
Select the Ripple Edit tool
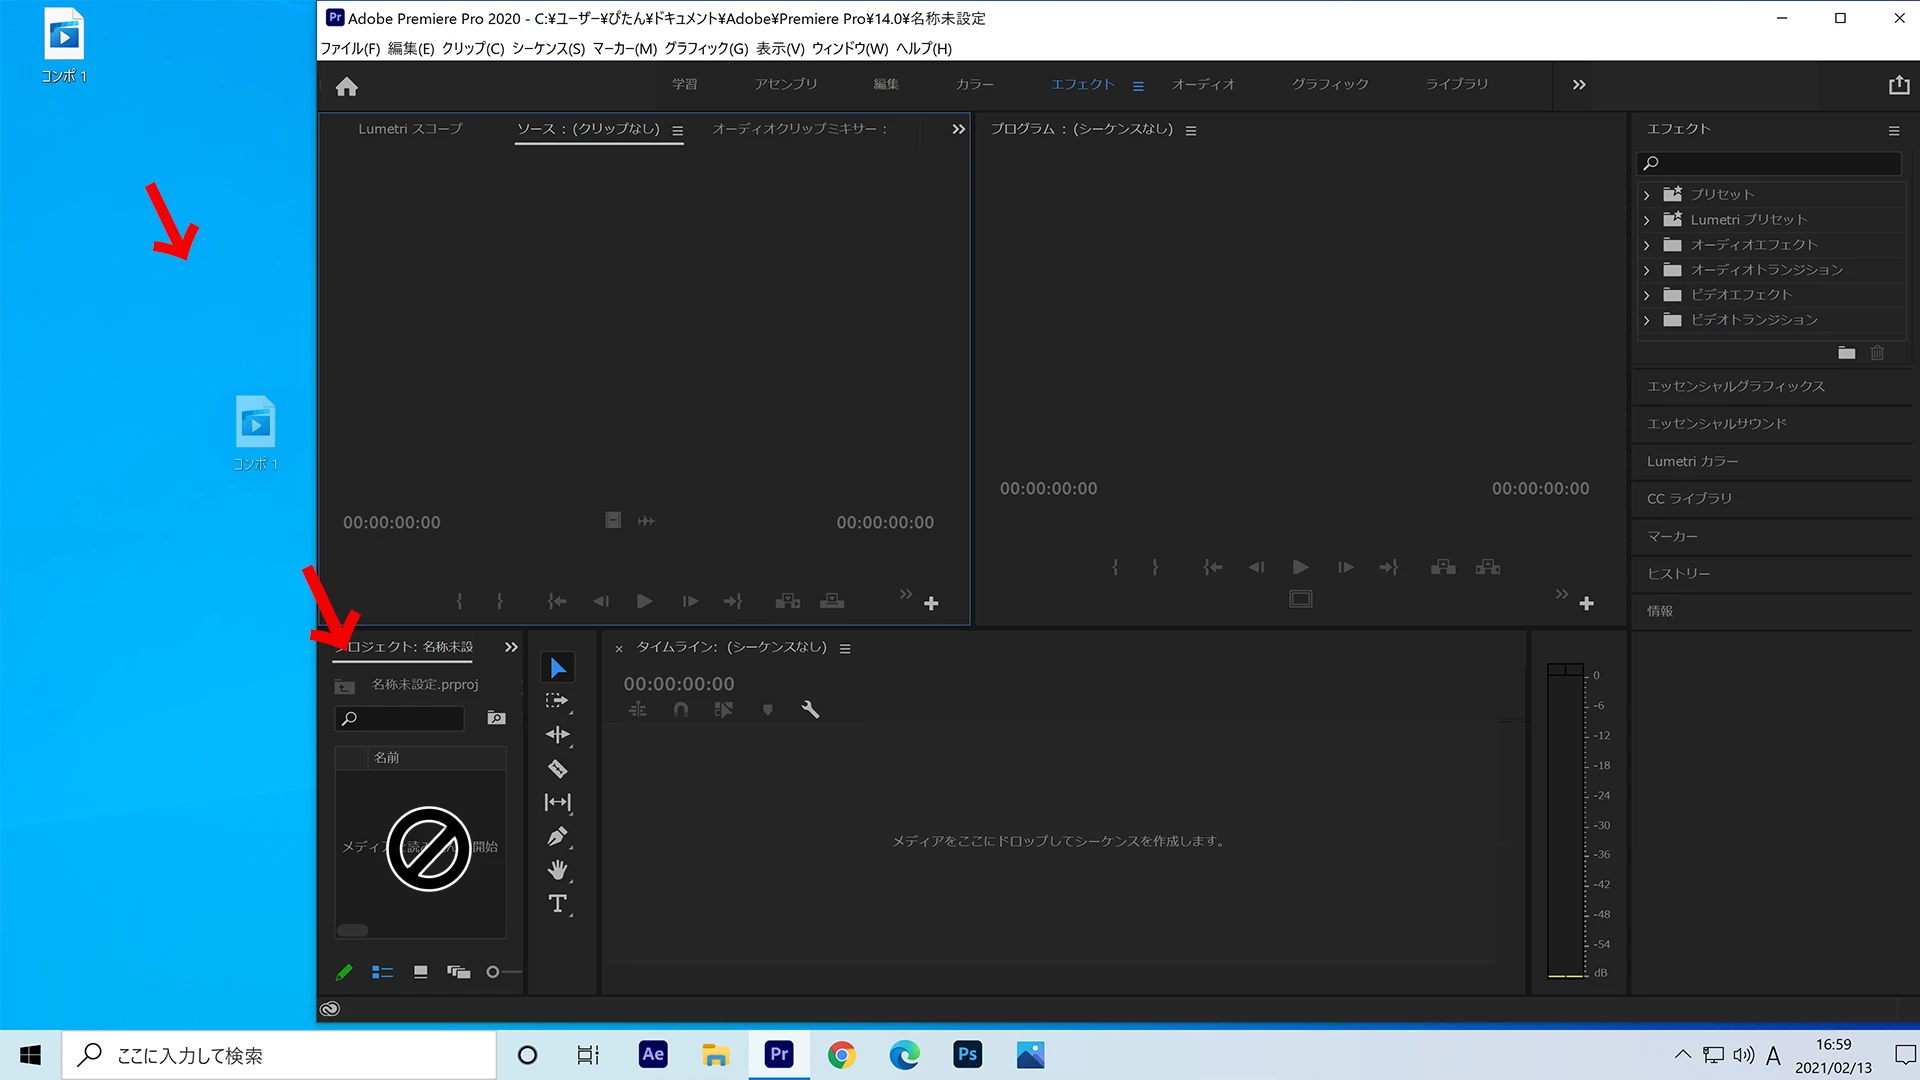point(557,735)
